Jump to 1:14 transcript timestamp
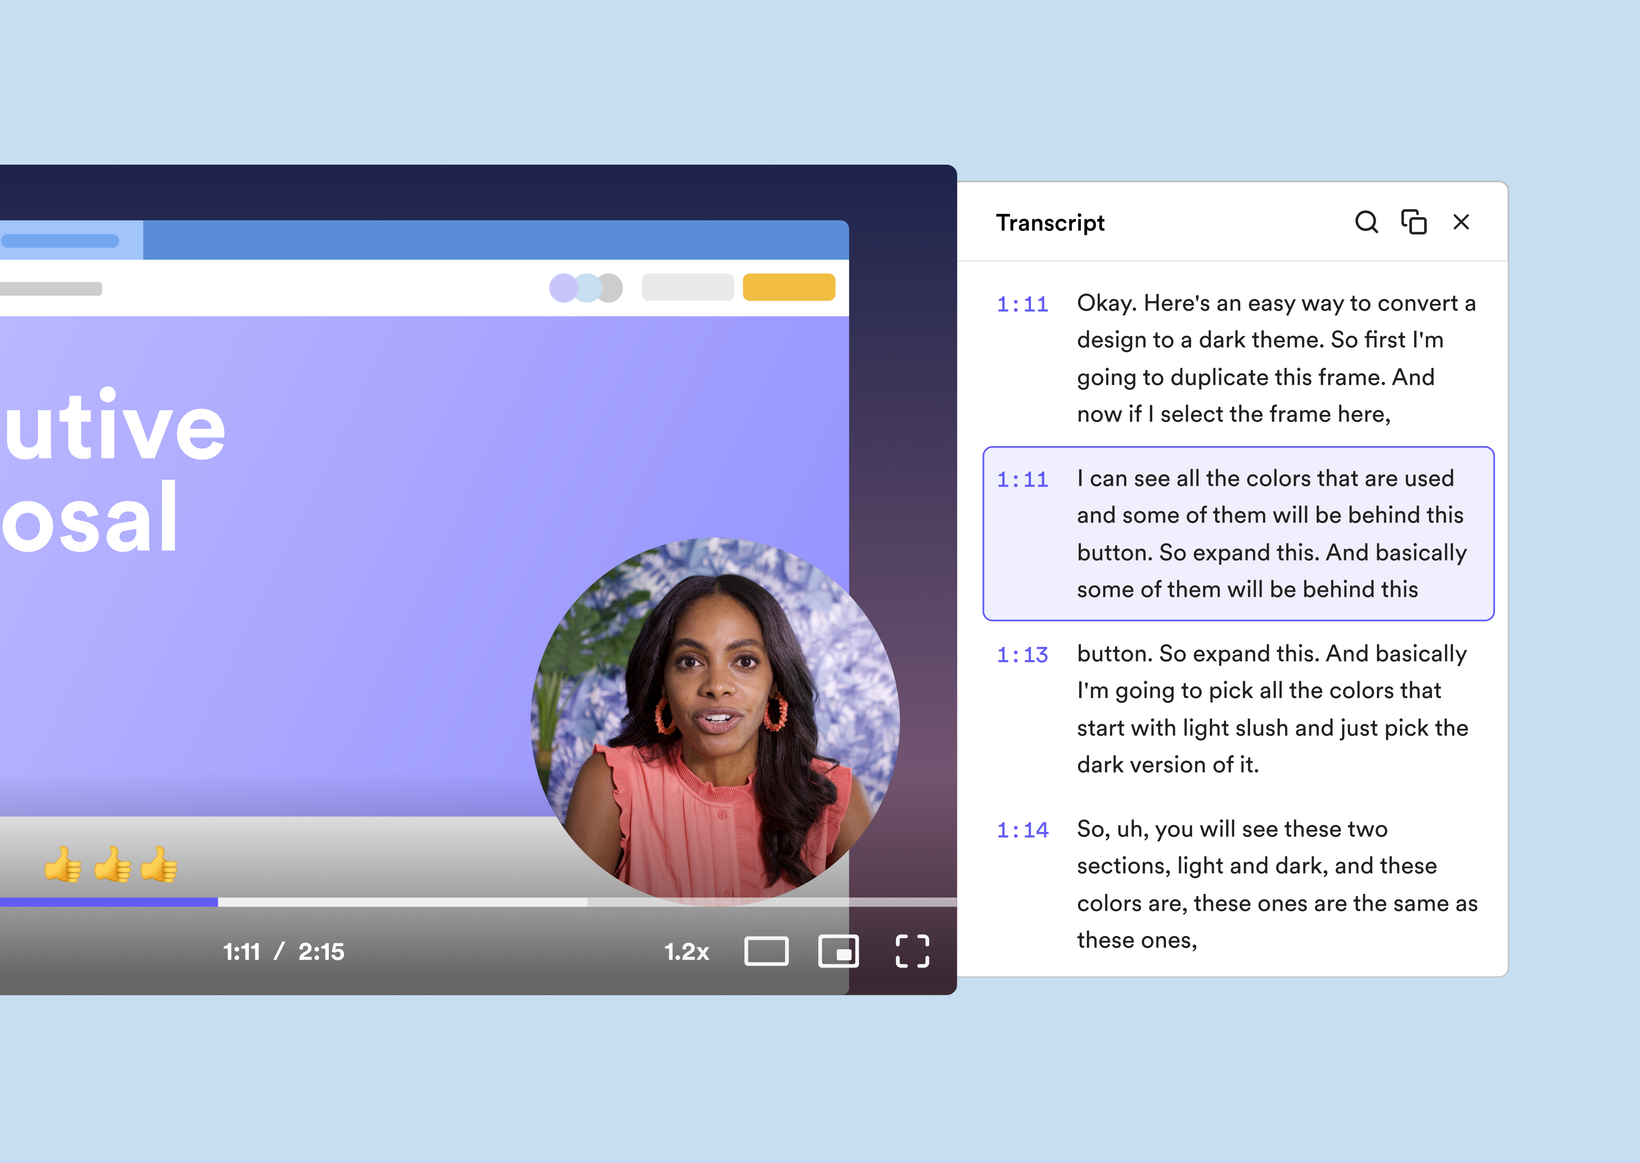 point(1022,830)
